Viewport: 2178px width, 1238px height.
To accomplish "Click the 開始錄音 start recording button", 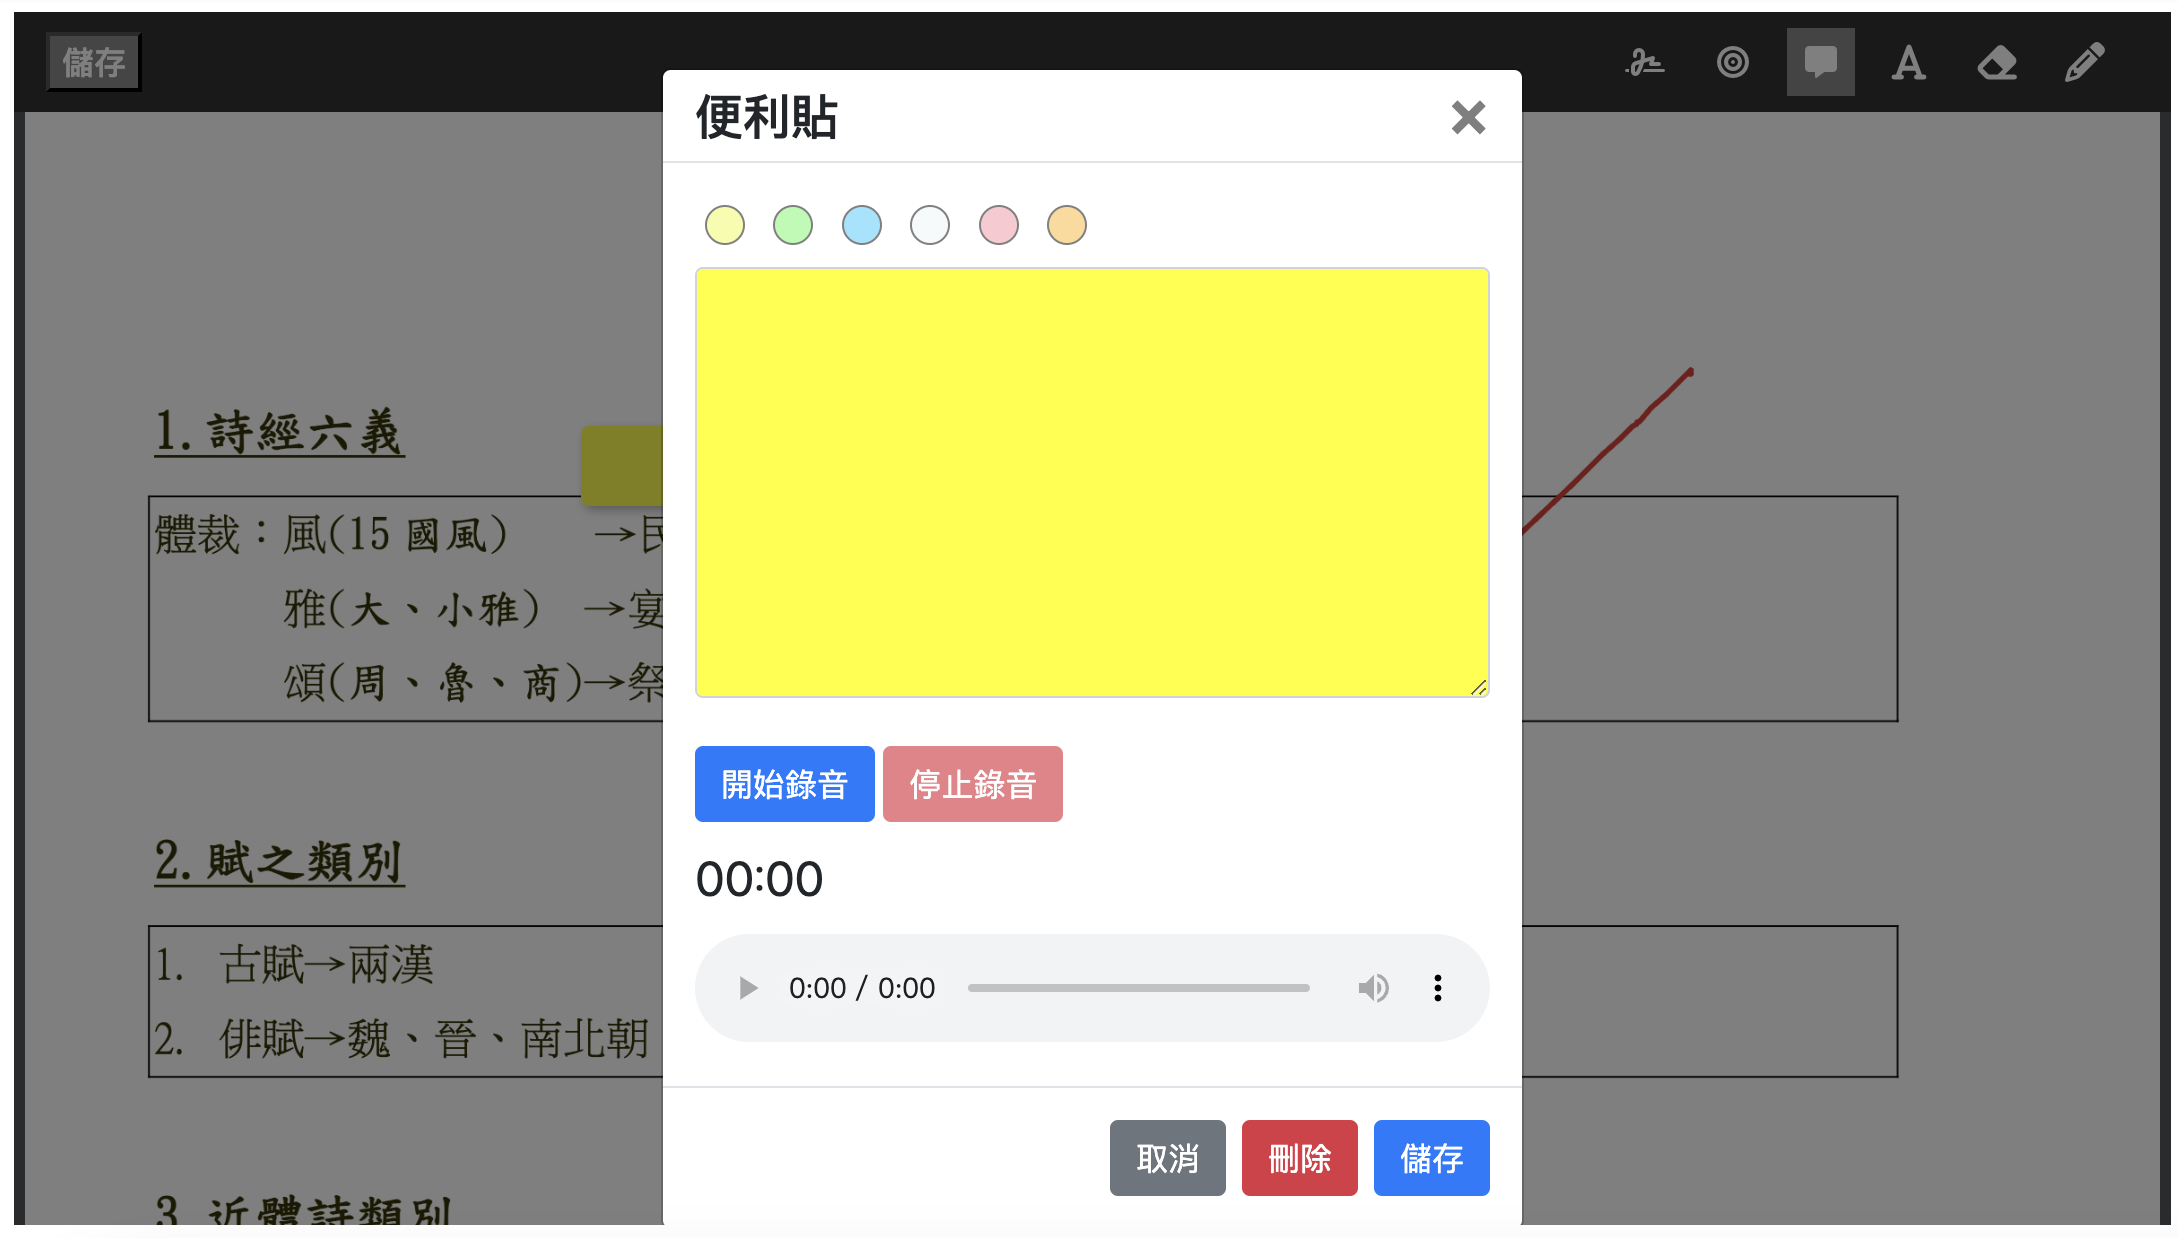I will click(784, 784).
